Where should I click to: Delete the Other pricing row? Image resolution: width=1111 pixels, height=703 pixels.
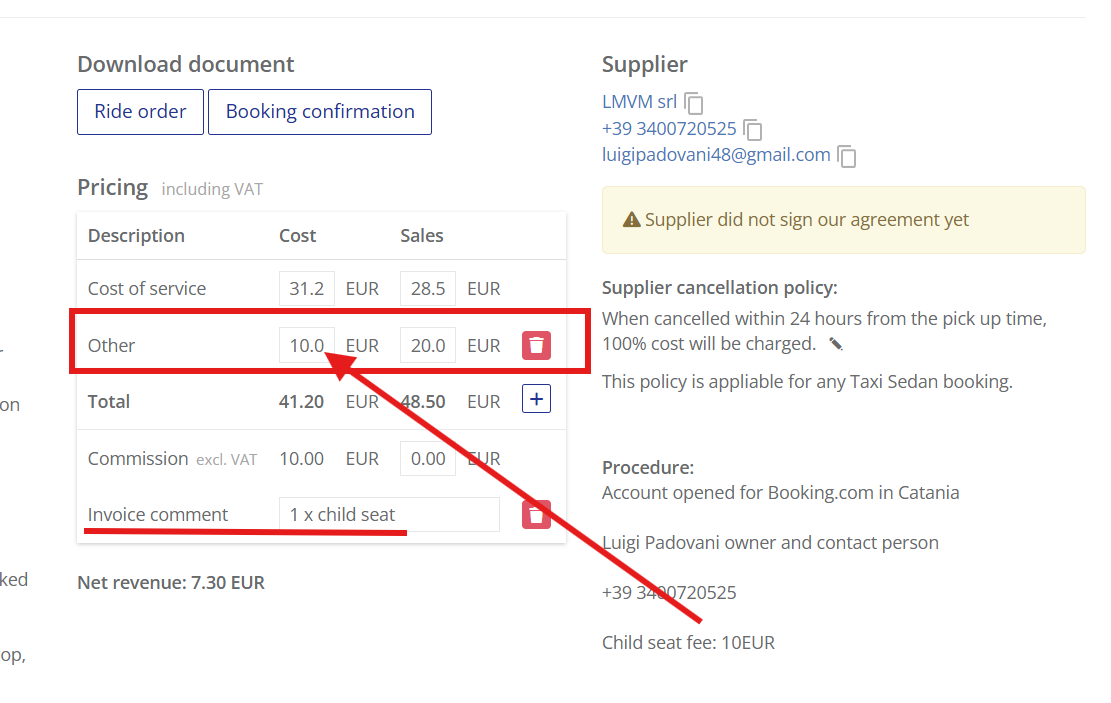(536, 345)
